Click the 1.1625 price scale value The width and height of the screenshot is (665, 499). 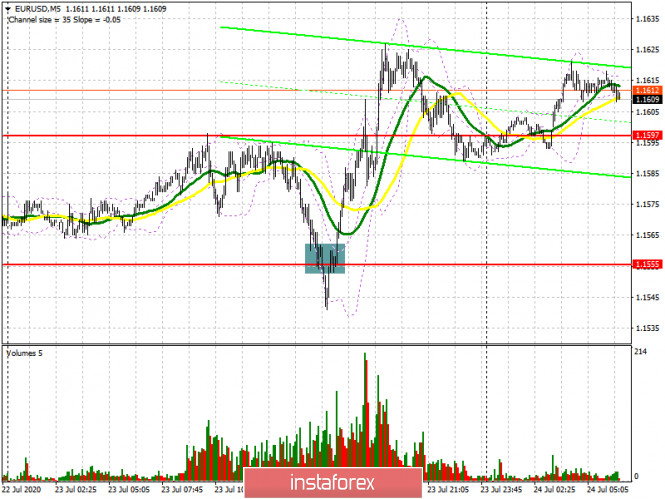(x=647, y=48)
